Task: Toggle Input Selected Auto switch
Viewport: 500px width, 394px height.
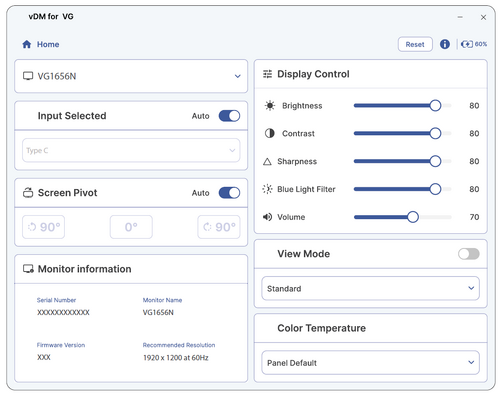Action: [x=229, y=116]
